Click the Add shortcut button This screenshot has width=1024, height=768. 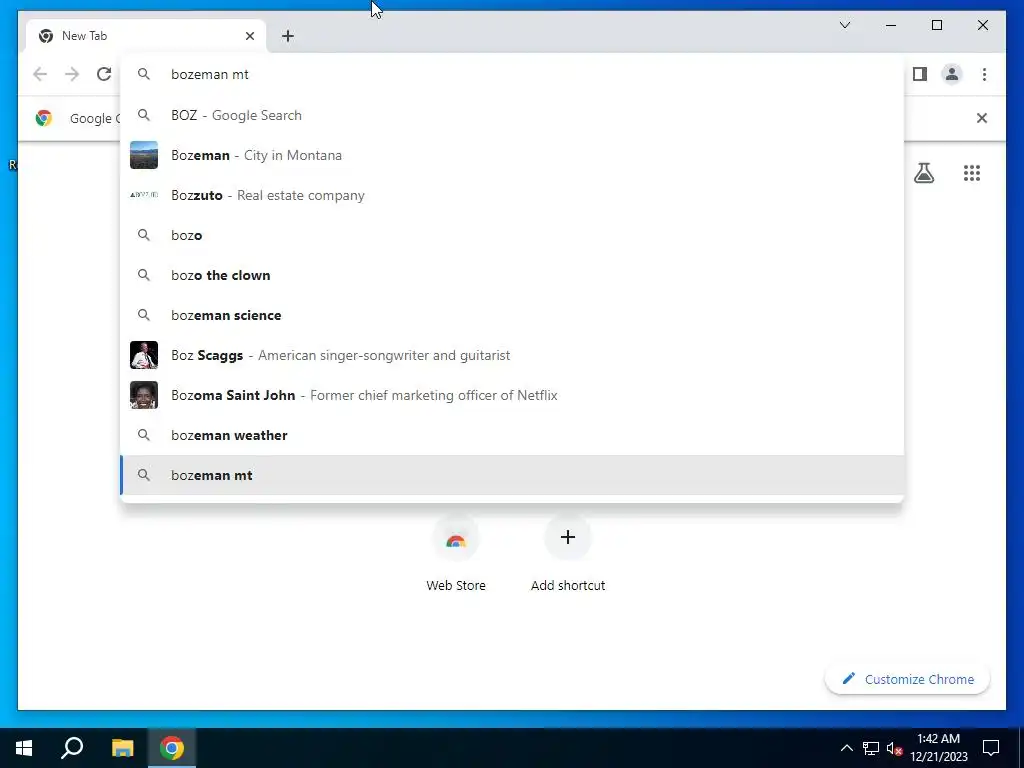click(x=568, y=554)
